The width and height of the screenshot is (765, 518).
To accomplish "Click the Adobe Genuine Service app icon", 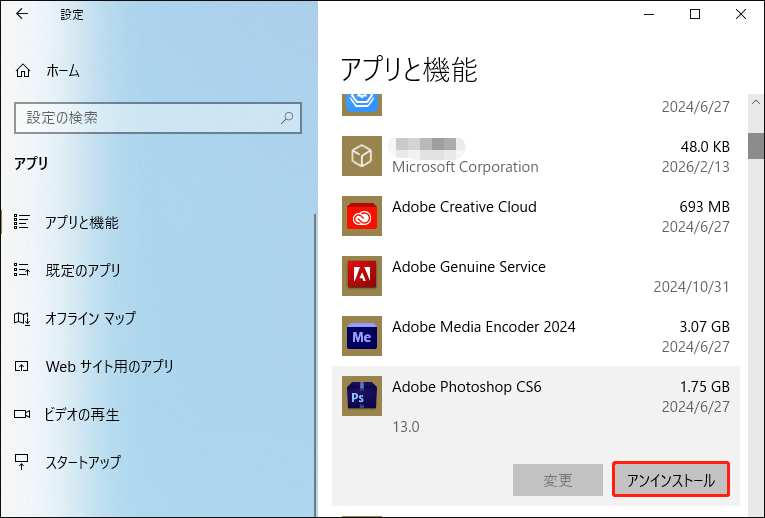I will click(x=362, y=276).
